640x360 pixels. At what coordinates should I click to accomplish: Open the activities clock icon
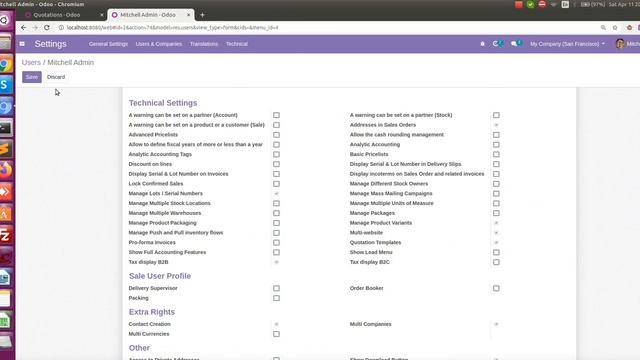click(497, 43)
